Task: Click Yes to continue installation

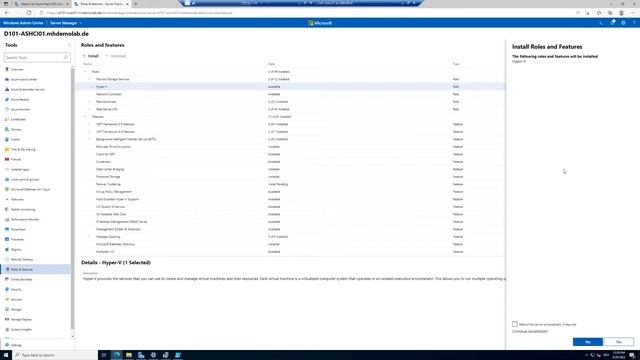Action: pos(588,342)
